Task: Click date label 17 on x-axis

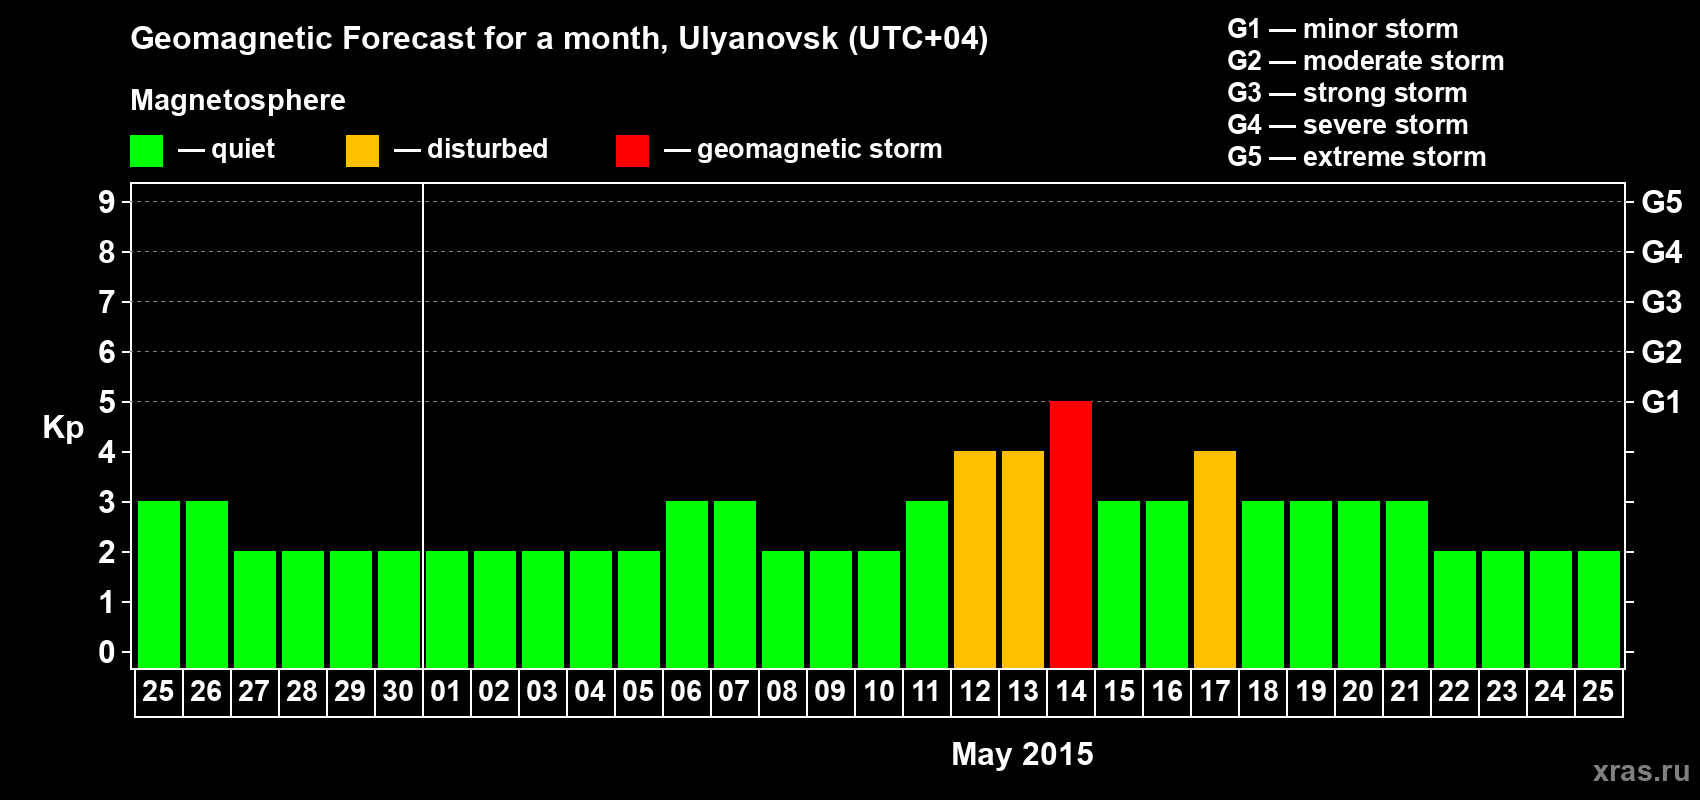Action: [x=1215, y=692]
